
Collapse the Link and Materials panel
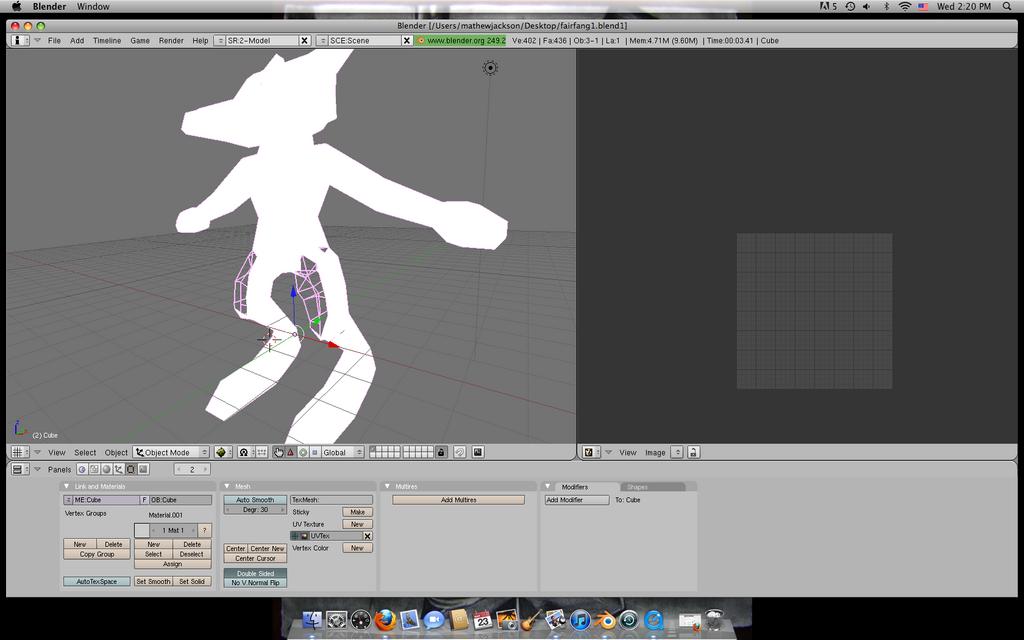click(66, 487)
